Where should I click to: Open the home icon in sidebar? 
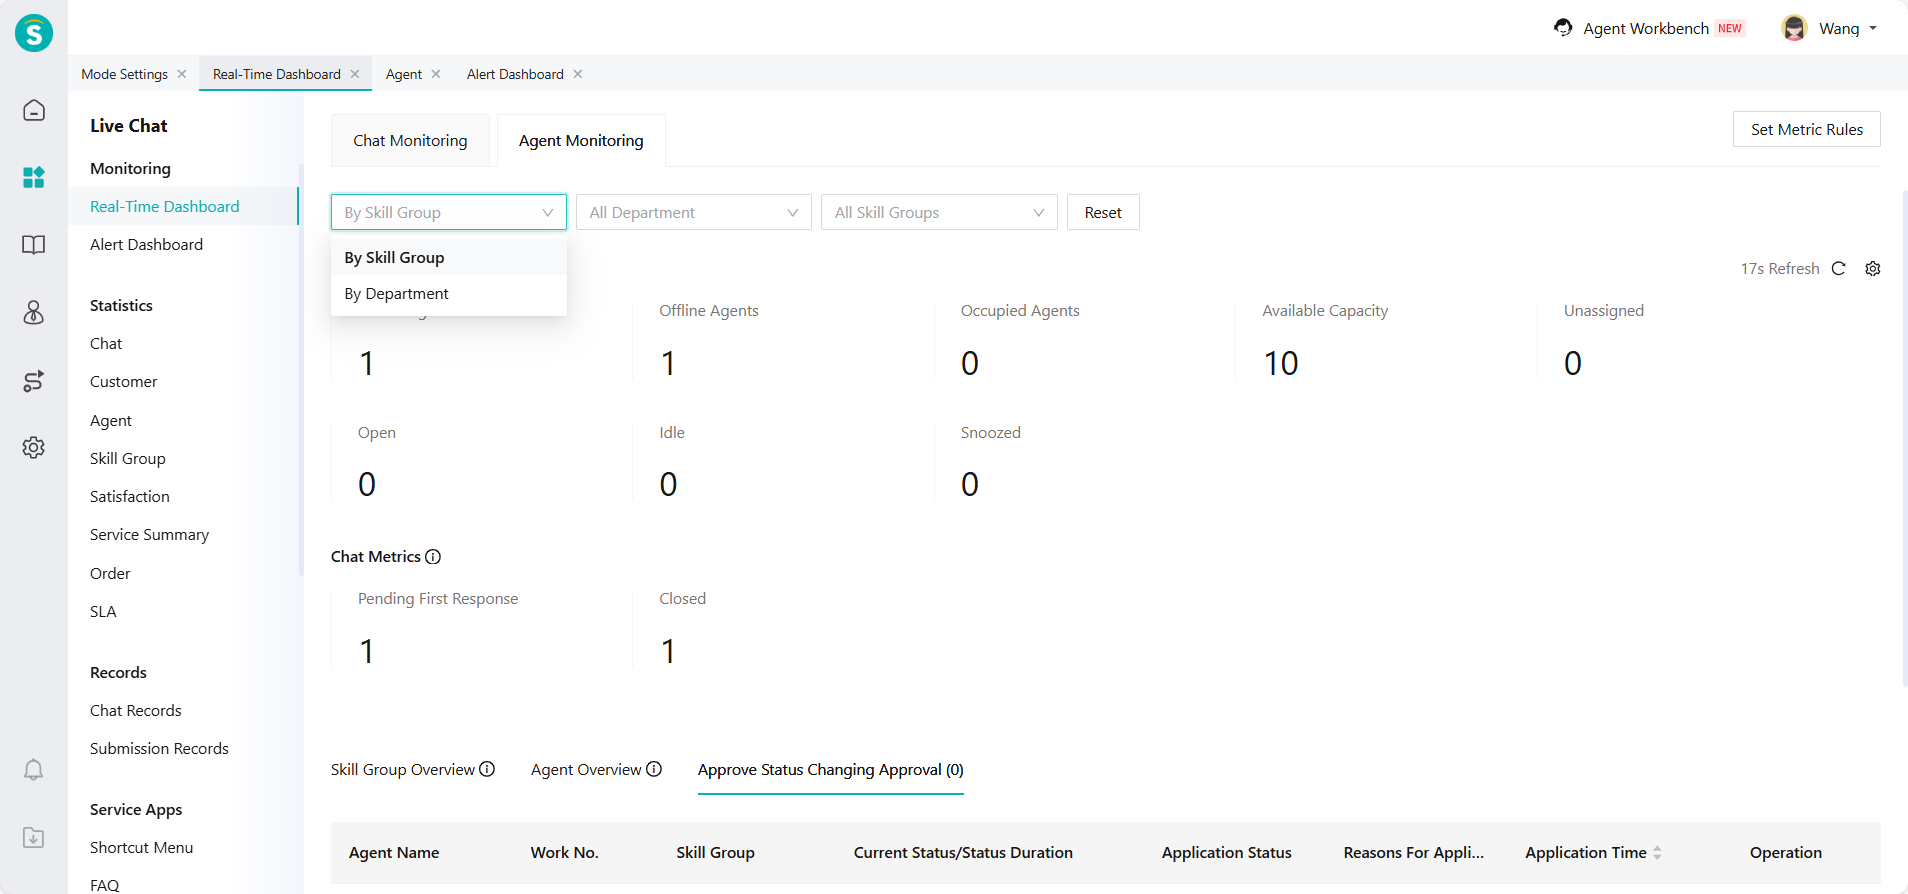tap(34, 110)
